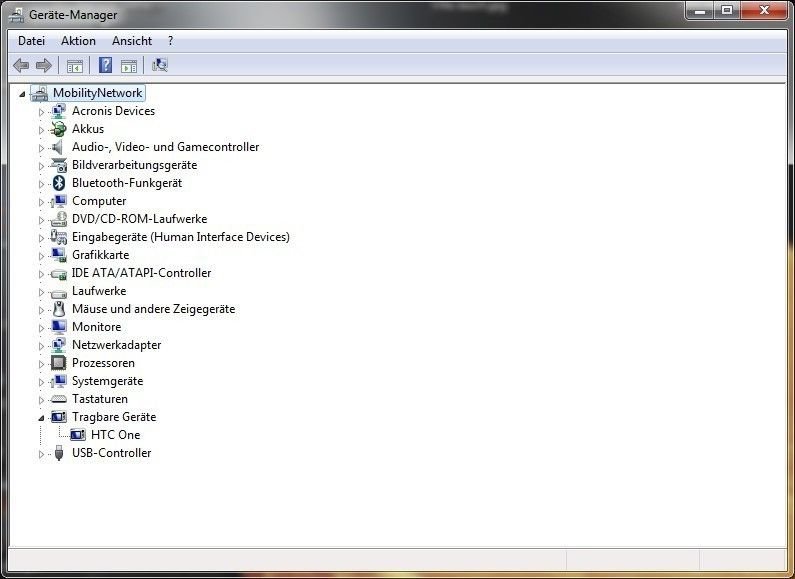Click the HTC One device icon
This screenshot has width=795, height=579.
pos(78,435)
